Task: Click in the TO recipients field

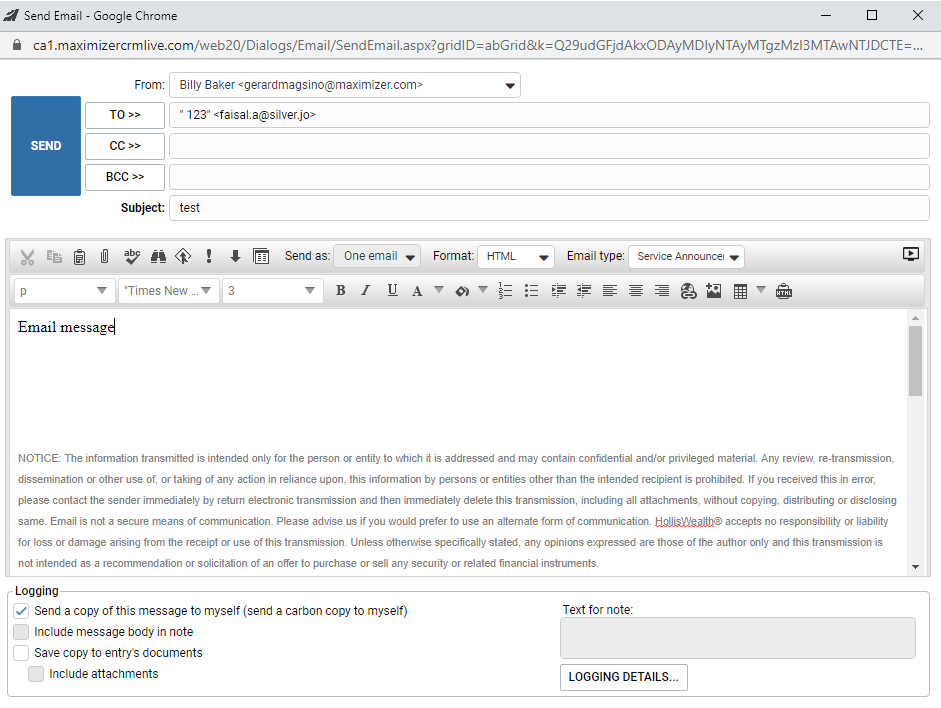Action: pyautogui.click(x=549, y=115)
